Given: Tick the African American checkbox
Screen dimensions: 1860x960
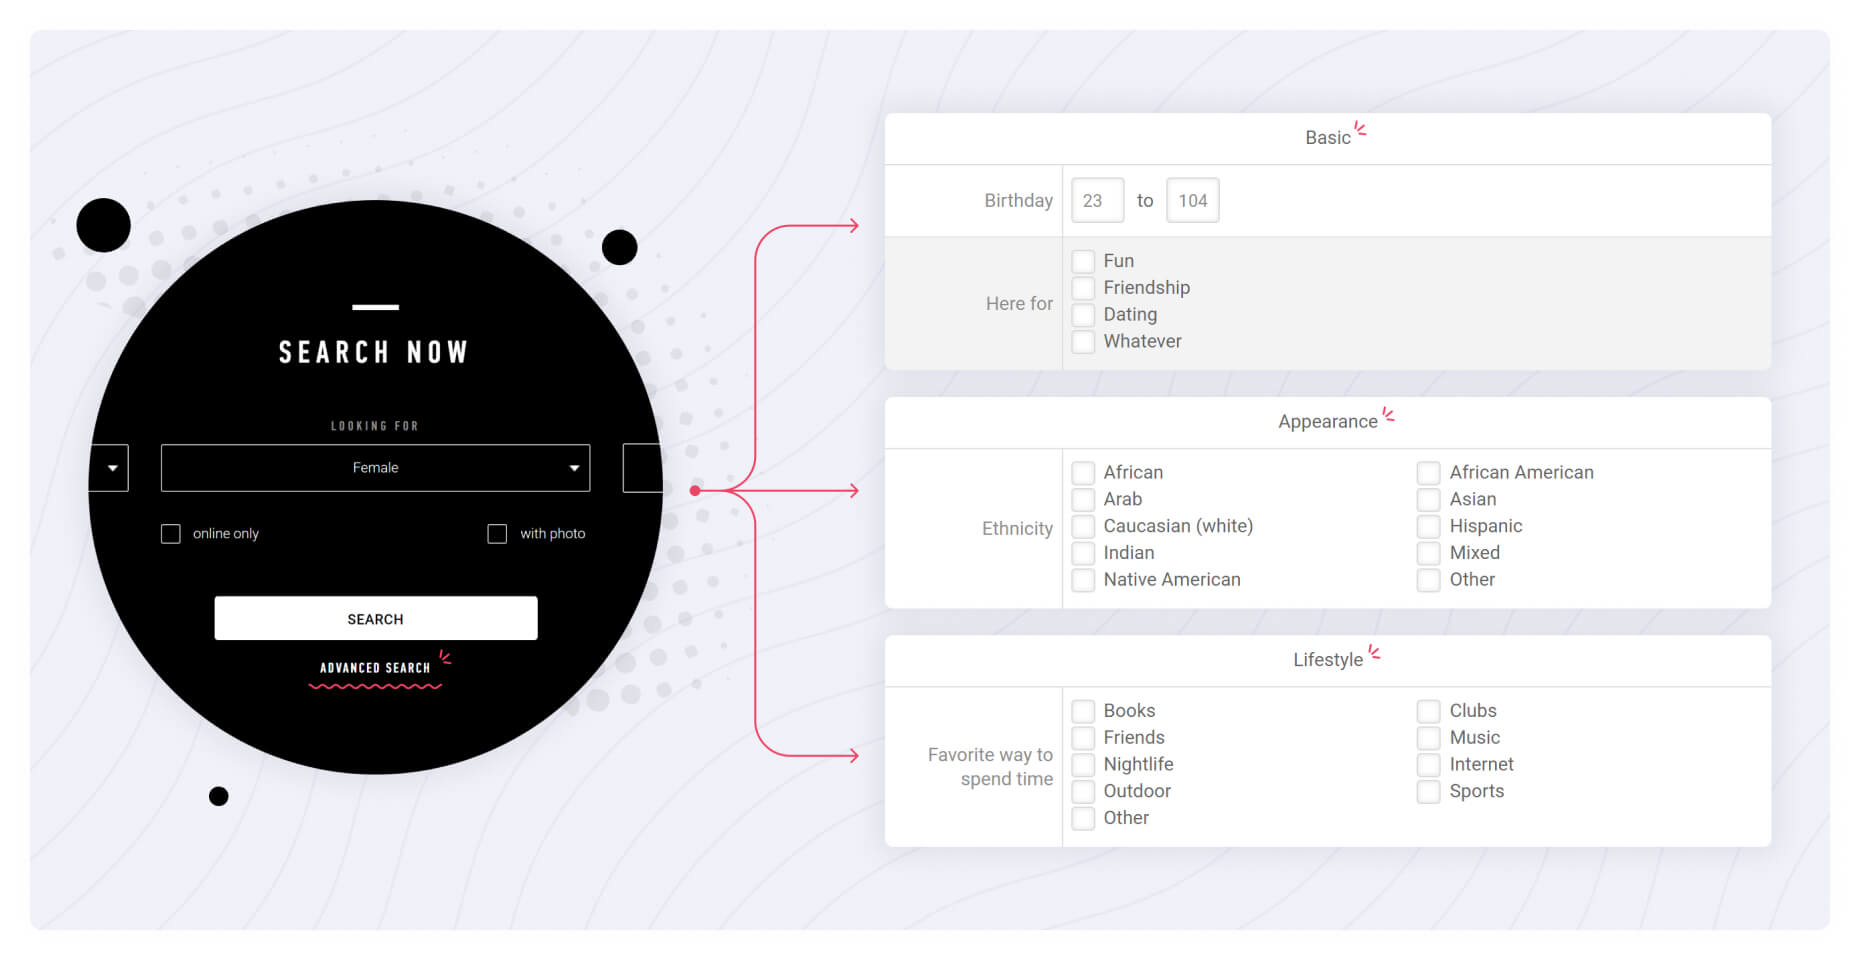Looking at the screenshot, I should click(x=1429, y=473).
